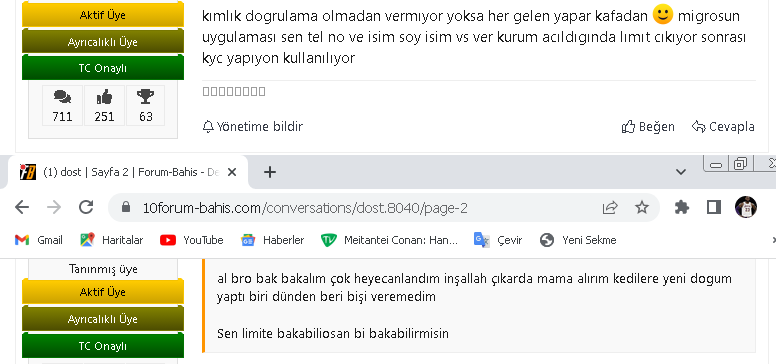Image resolution: width=776 pixels, height=364 pixels.
Task: Toggle the browser side panel icon
Action: (714, 207)
